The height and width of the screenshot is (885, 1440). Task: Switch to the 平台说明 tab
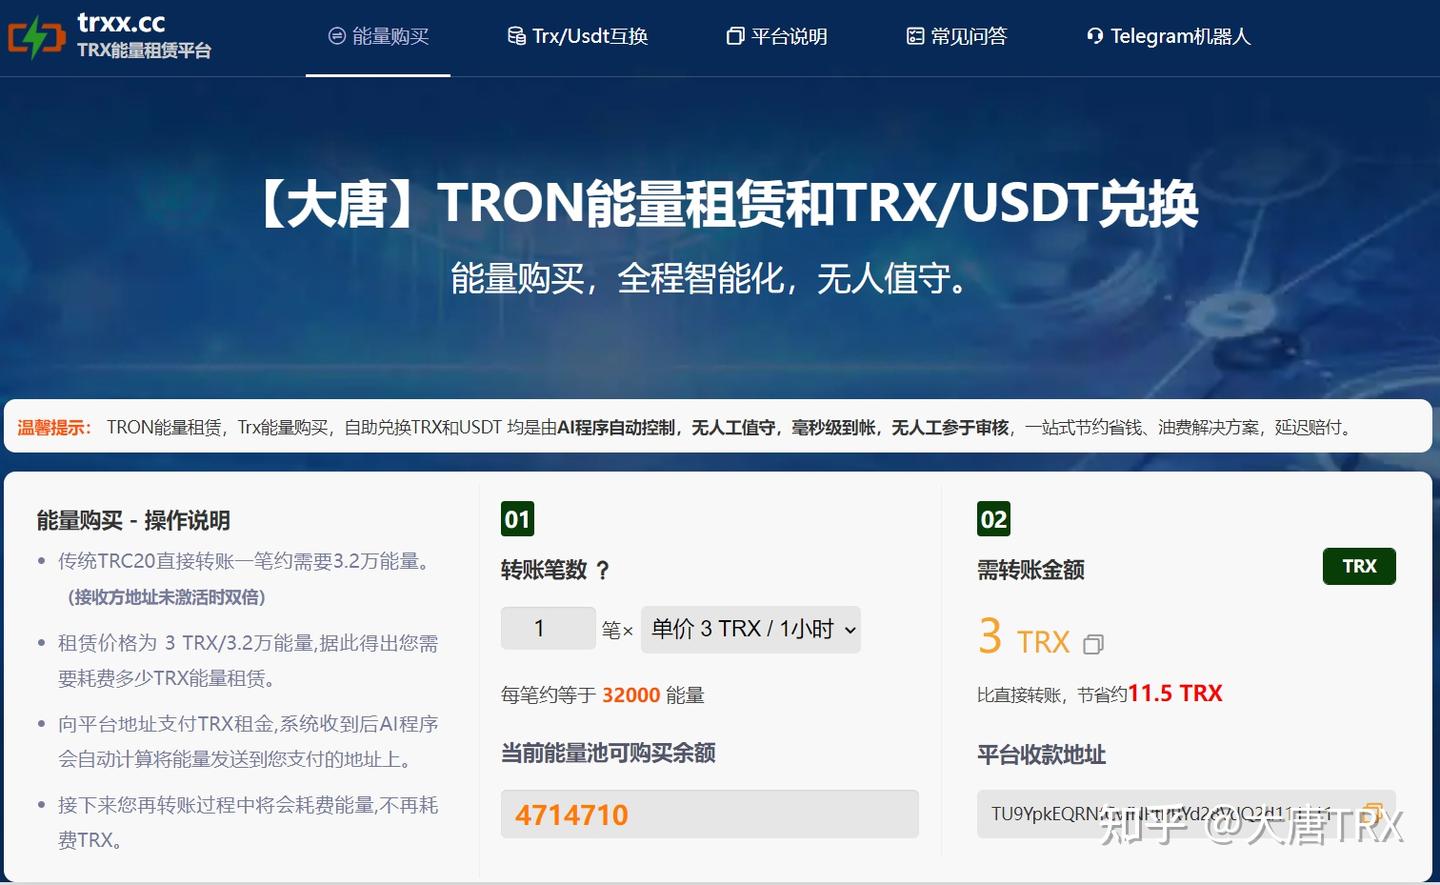click(x=779, y=36)
